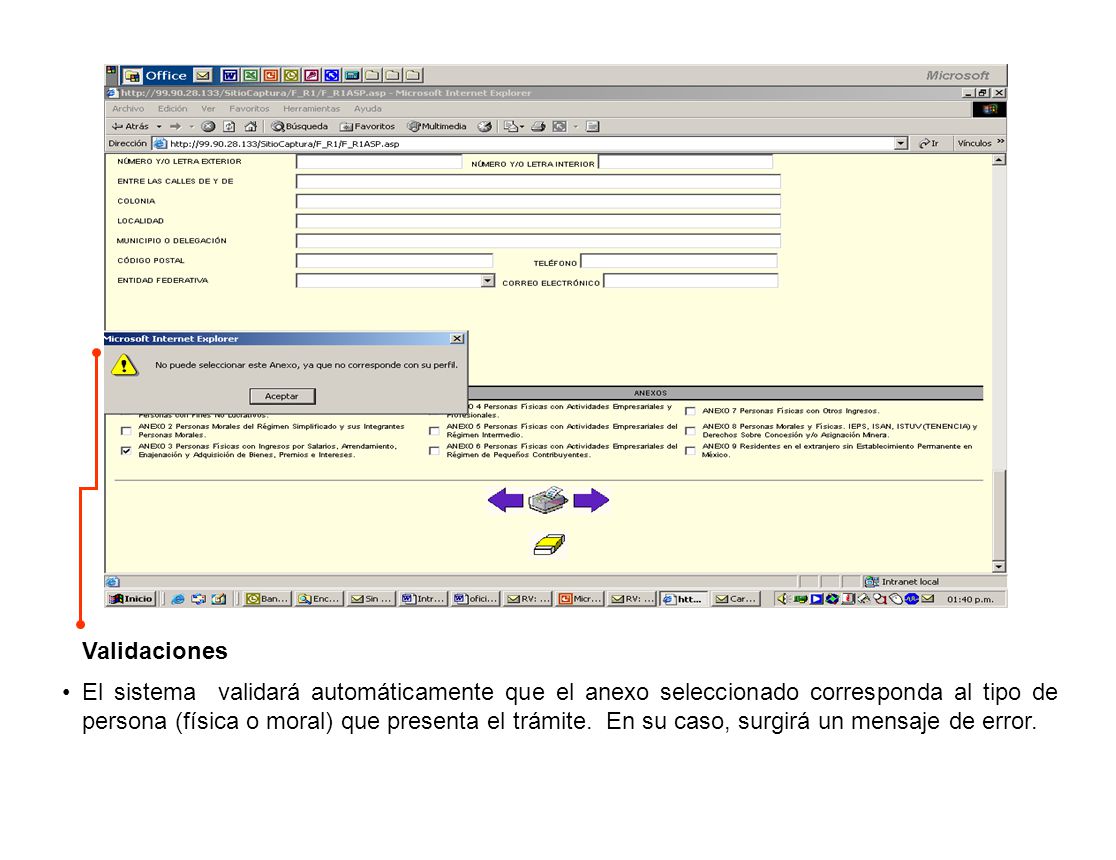
Task: Click the purple right arrow to go to next page
Action: coord(591,500)
